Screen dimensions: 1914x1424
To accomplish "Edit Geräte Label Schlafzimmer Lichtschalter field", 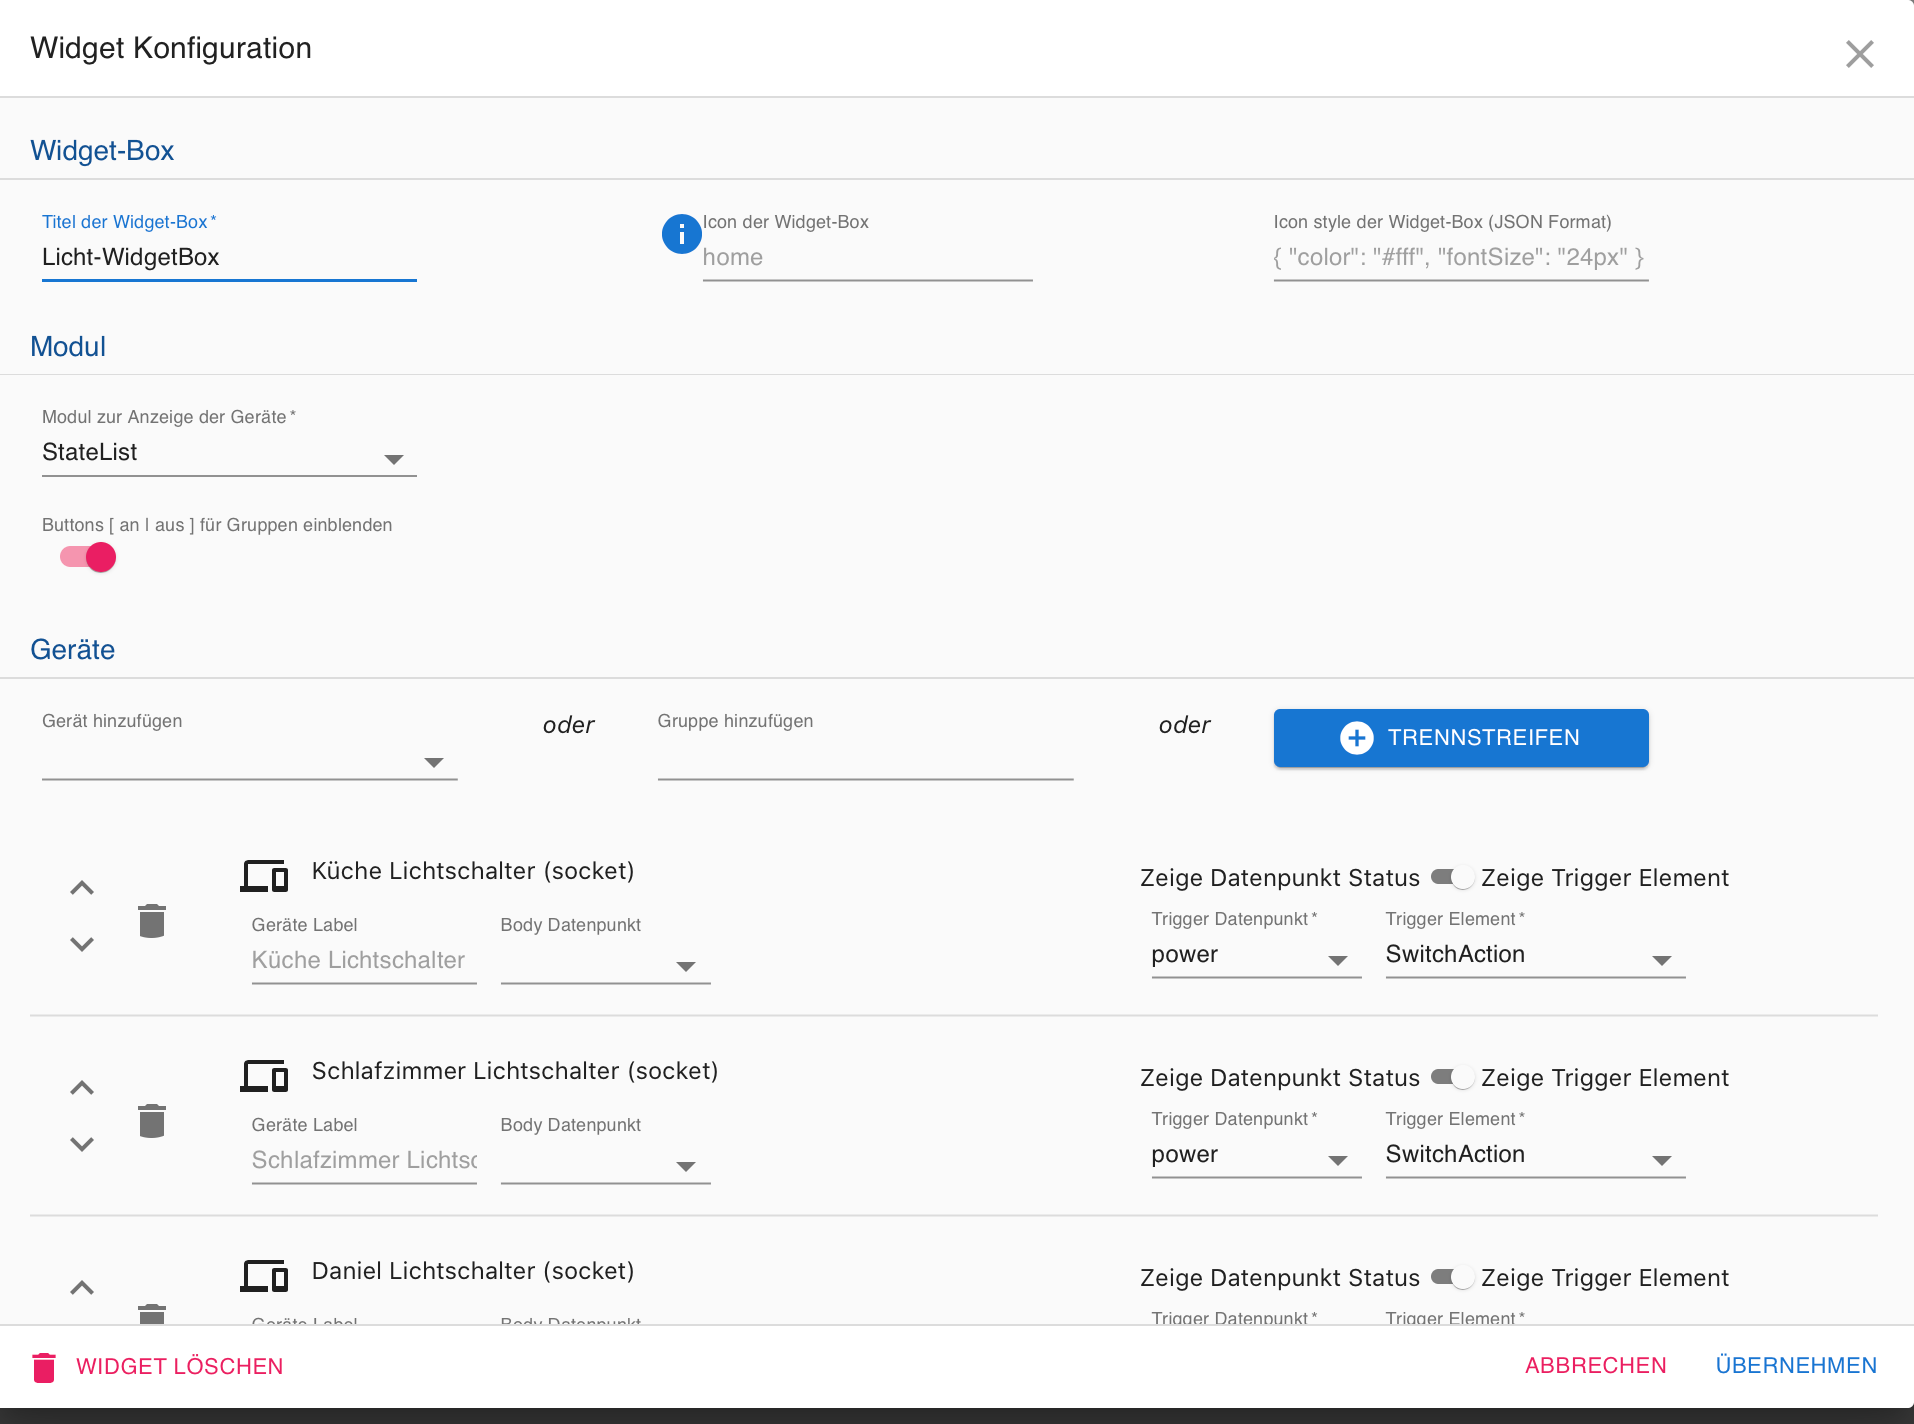I will pos(364,1161).
